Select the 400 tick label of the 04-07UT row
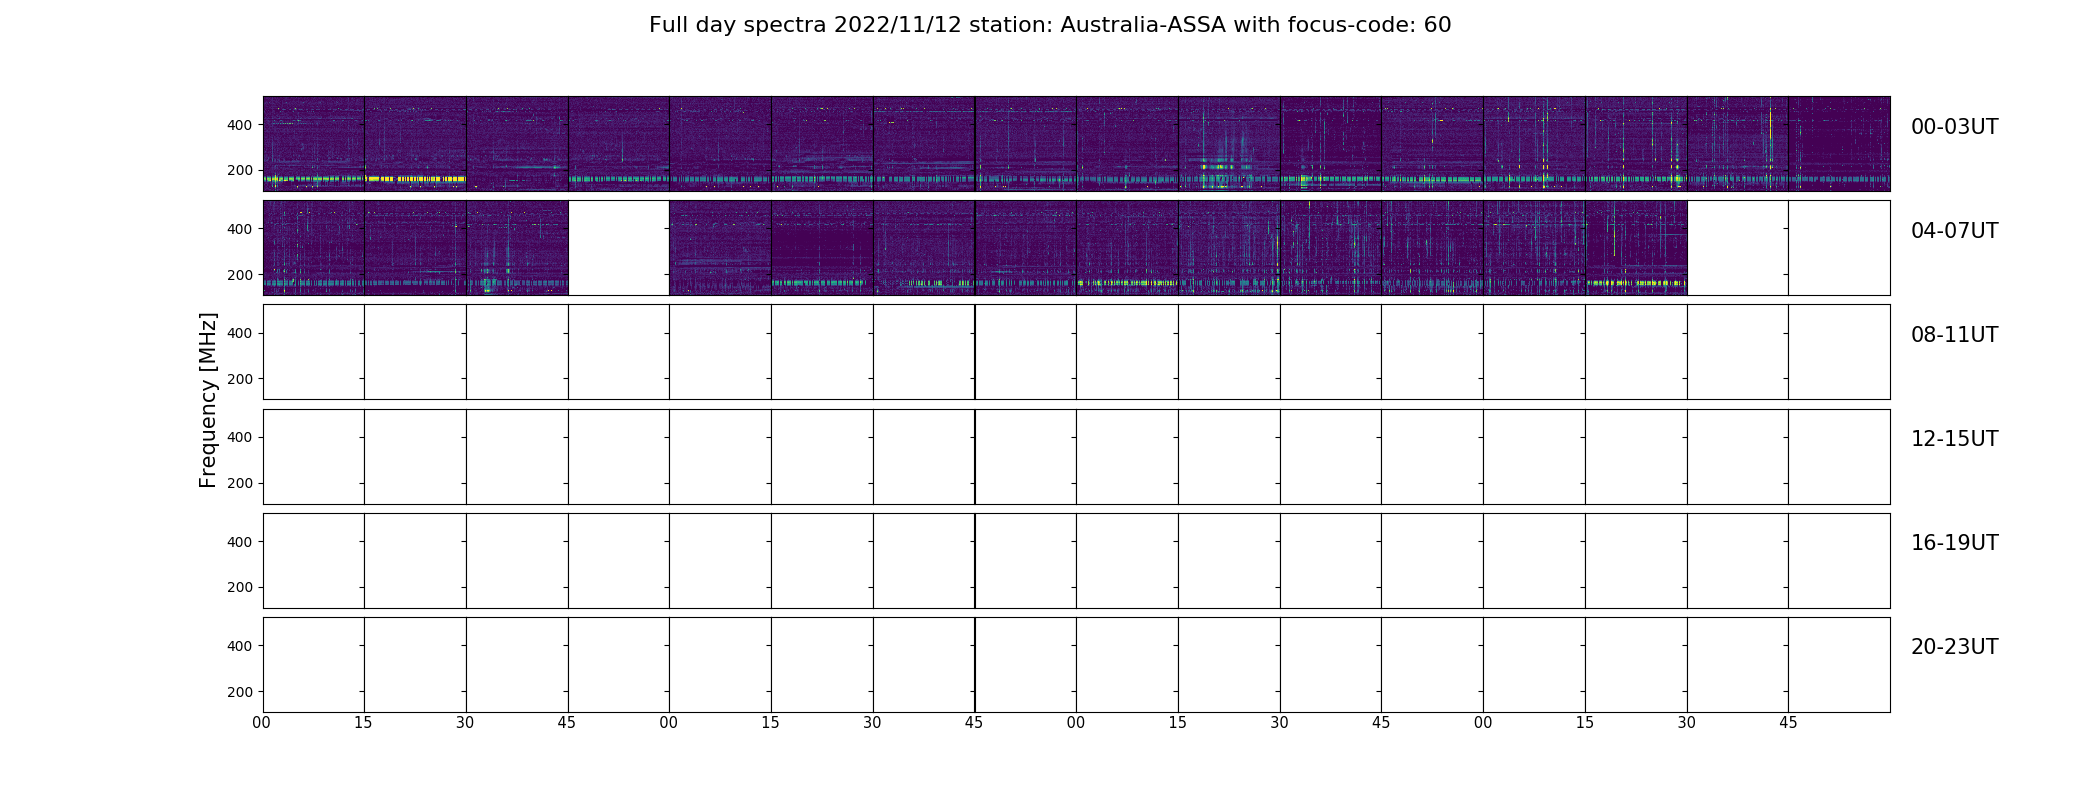This screenshot has height=800, width=2100. tap(240, 229)
